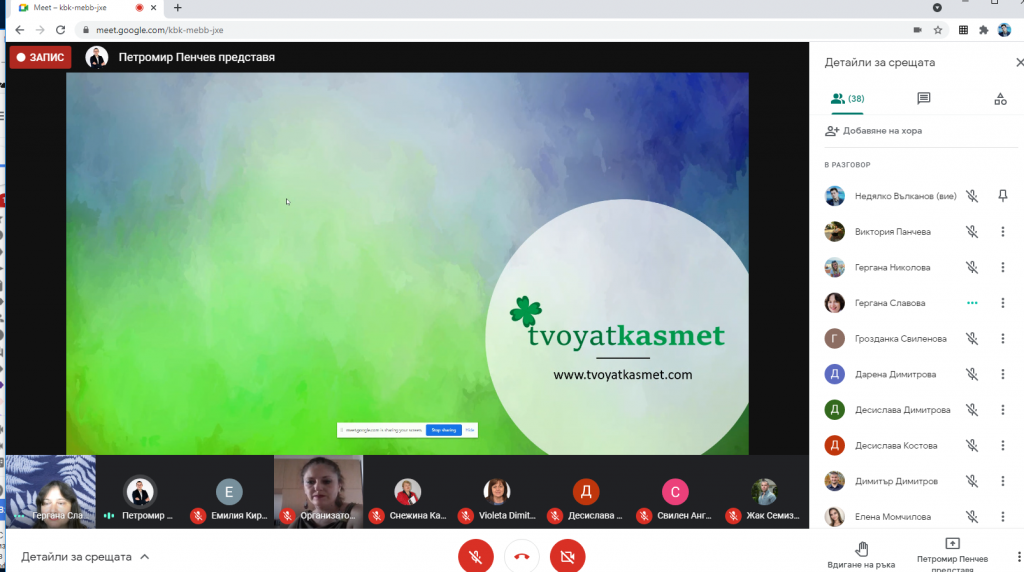
Task: Click Добавяне на хора to add people
Action: point(873,131)
